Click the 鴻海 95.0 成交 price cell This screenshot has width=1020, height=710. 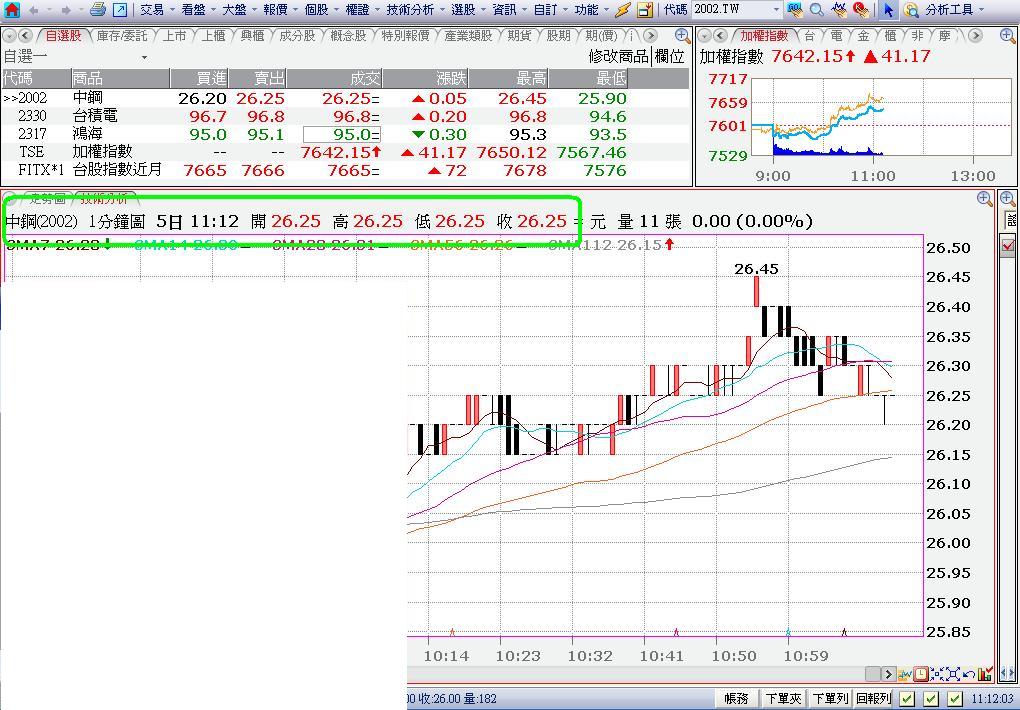pyautogui.click(x=342, y=135)
